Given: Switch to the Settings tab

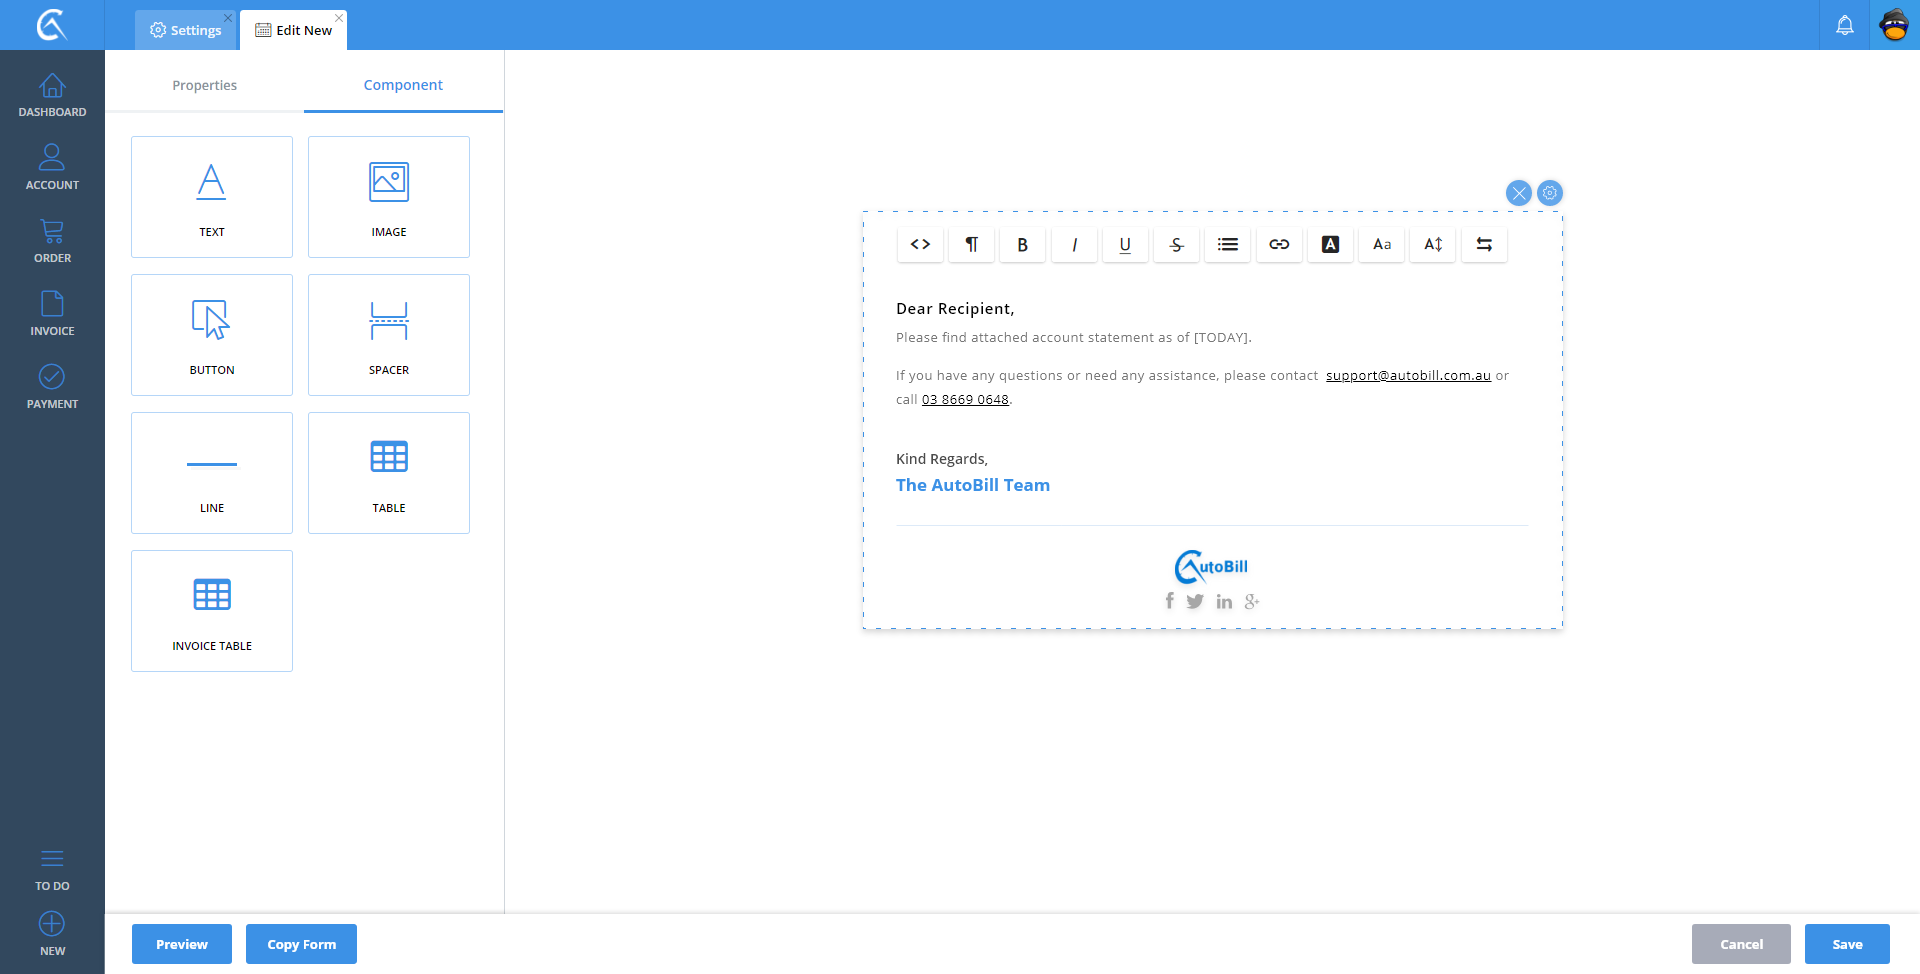Looking at the screenshot, I should tap(186, 30).
